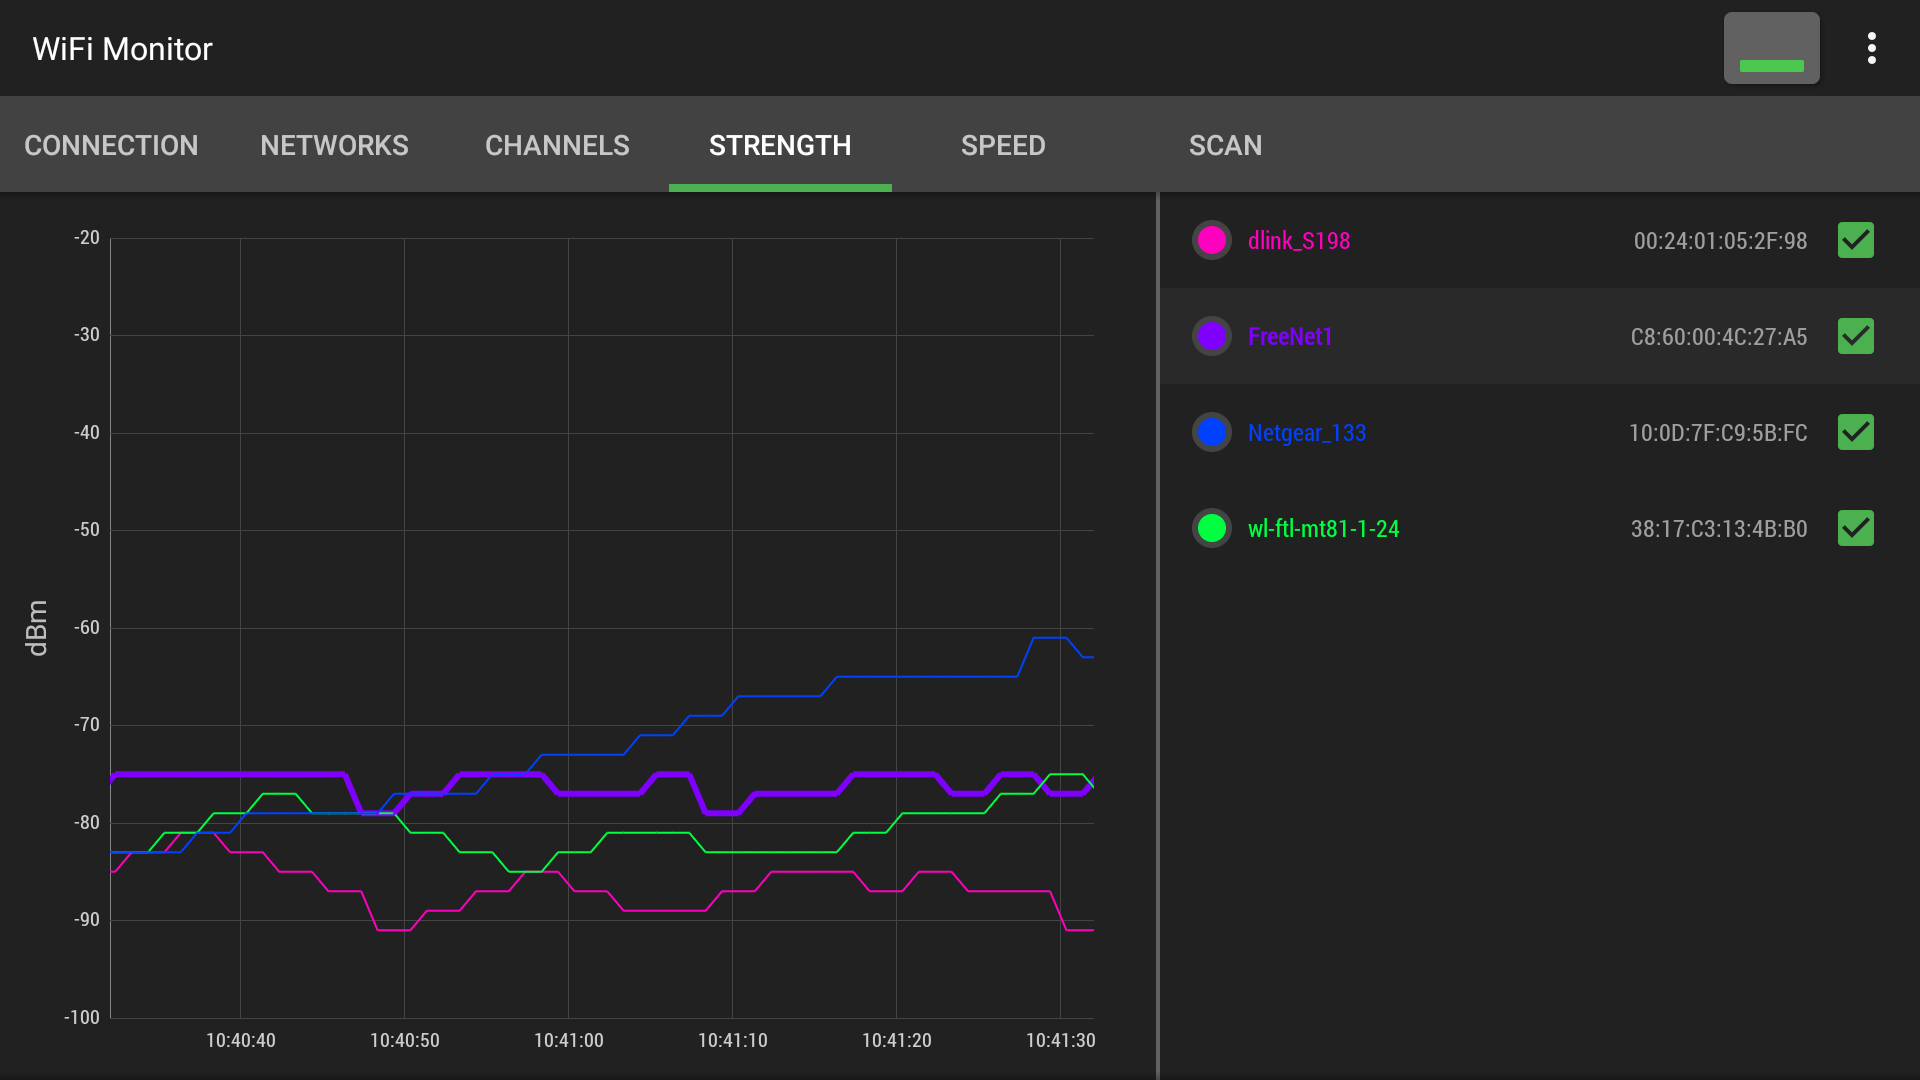Click the pink color circle for dlink_S198
This screenshot has height=1080, width=1920.
coord(1211,240)
